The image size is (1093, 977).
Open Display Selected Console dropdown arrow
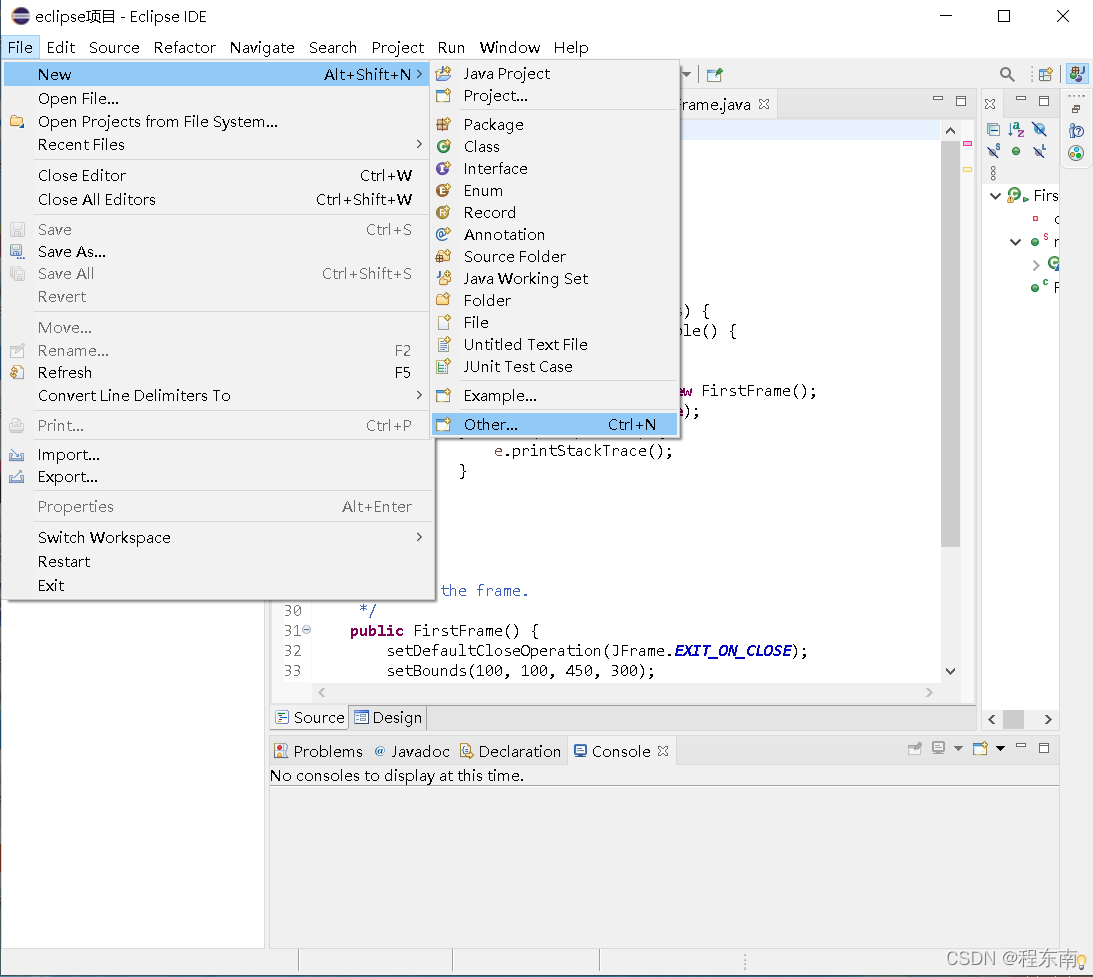click(958, 748)
